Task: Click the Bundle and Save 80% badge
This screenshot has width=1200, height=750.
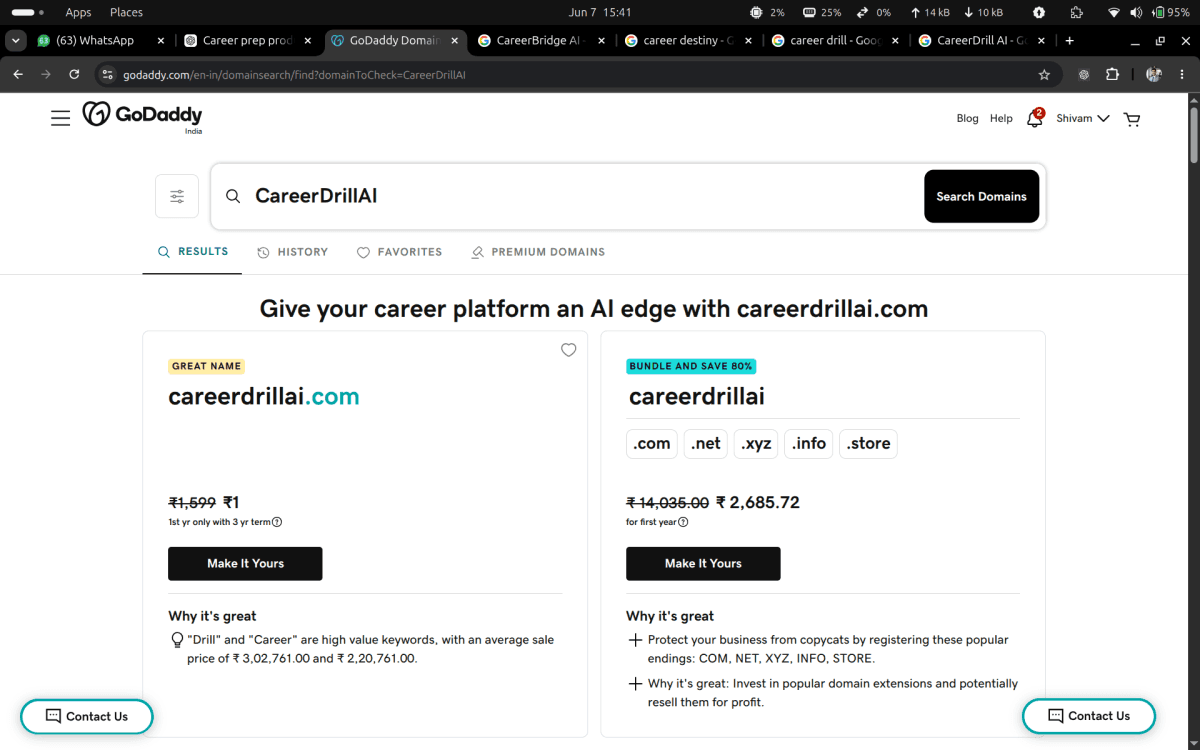Action: [x=691, y=366]
